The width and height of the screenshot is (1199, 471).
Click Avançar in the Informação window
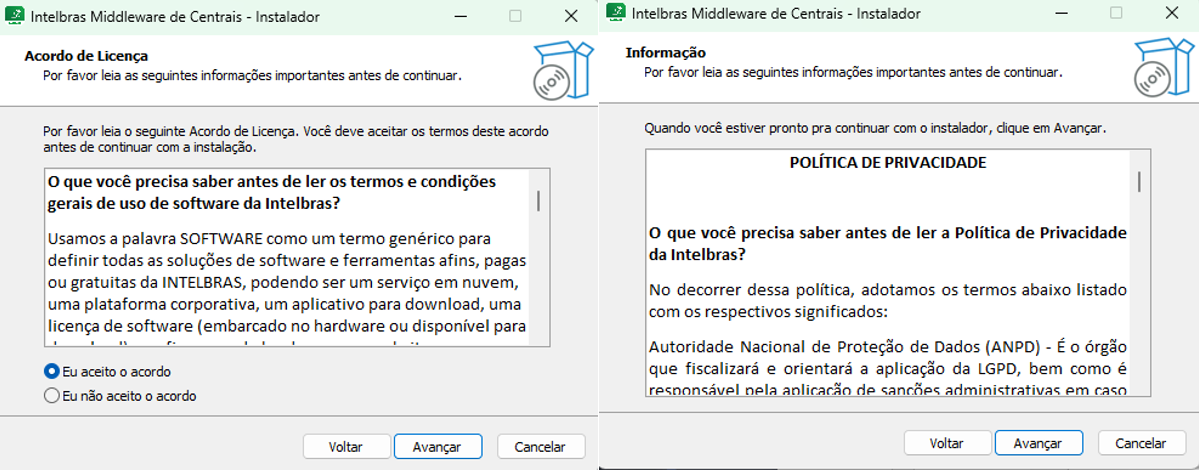(x=1038, y=443)
